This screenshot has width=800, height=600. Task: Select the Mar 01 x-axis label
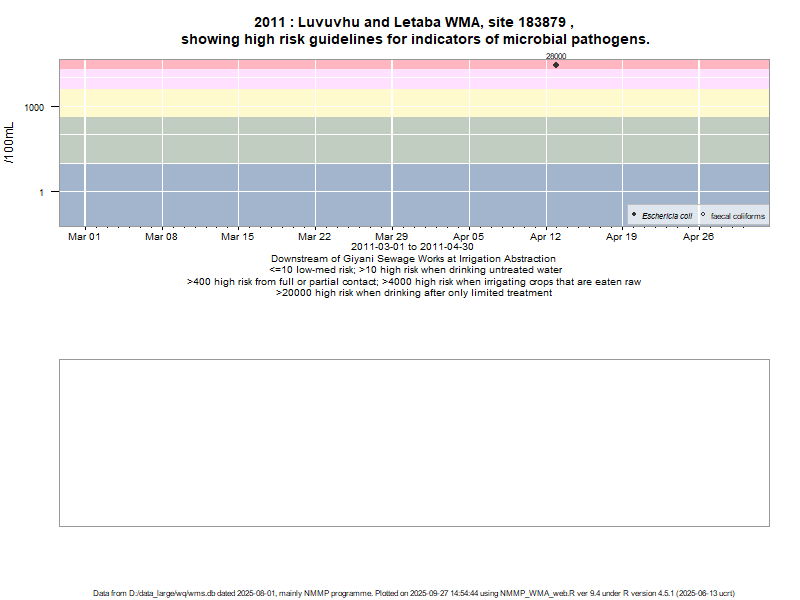(x=84, y=237)
